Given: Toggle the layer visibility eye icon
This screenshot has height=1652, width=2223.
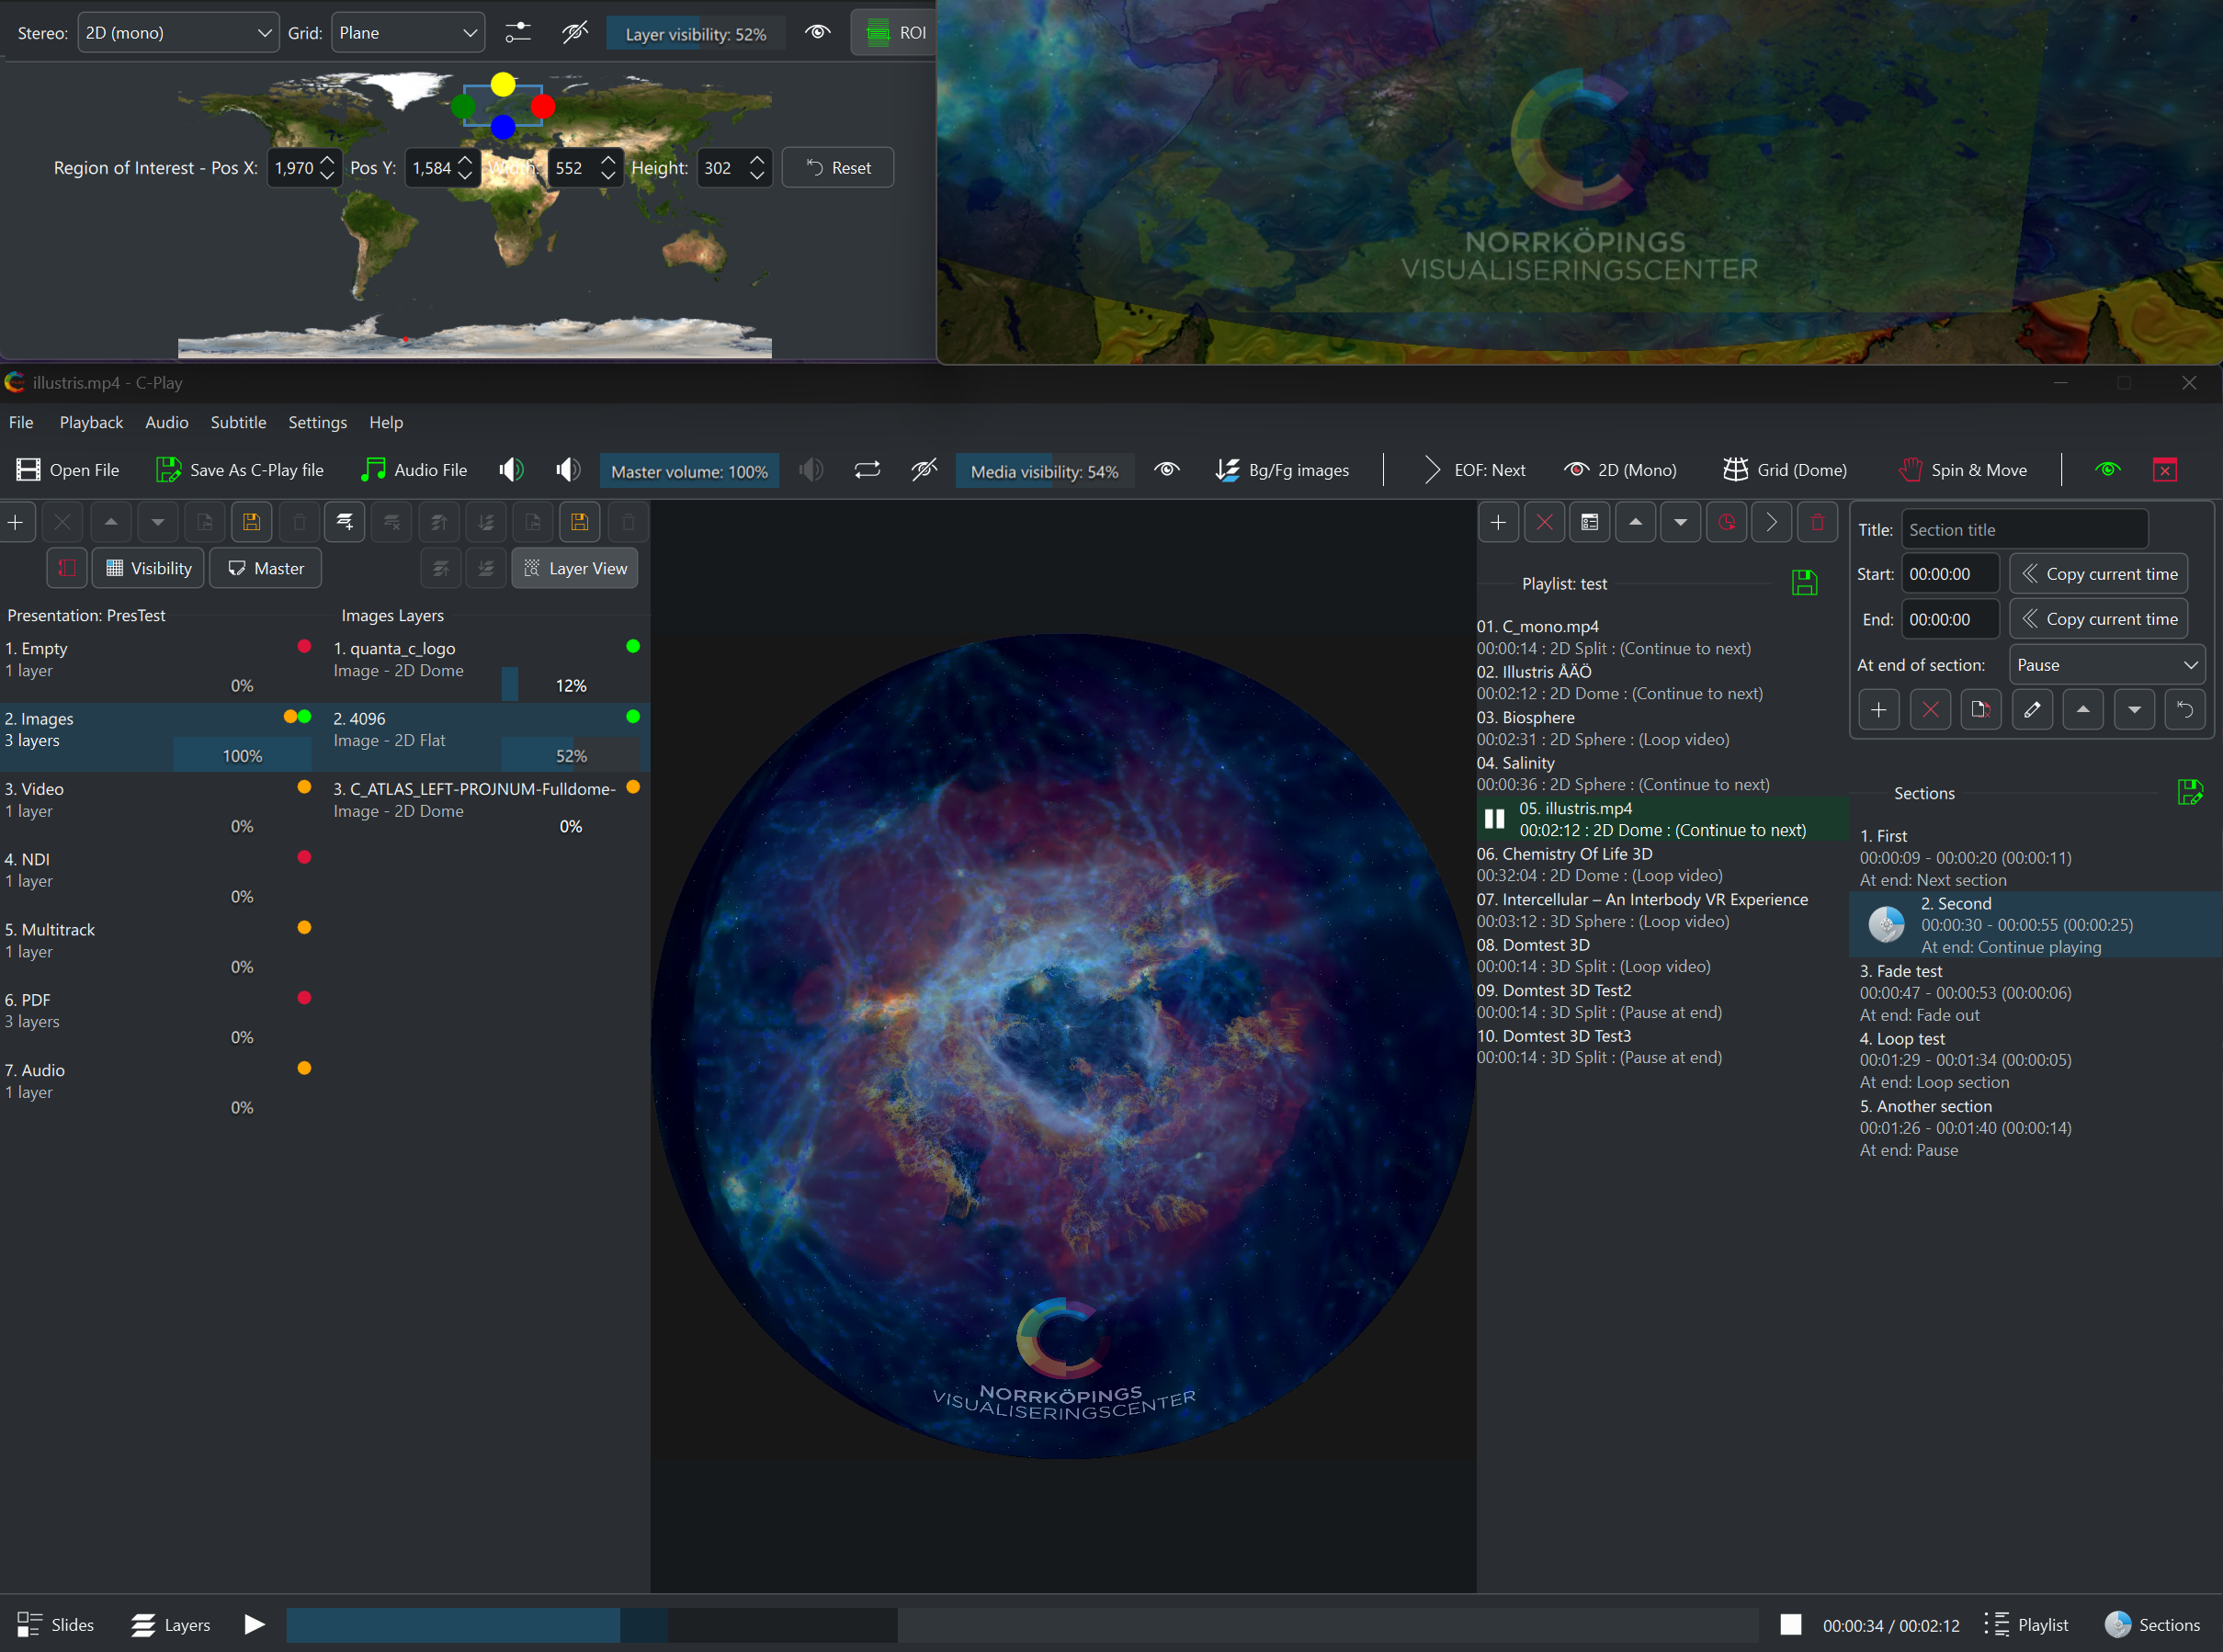Looking at the screenshot, I should [x=817, y=32].
